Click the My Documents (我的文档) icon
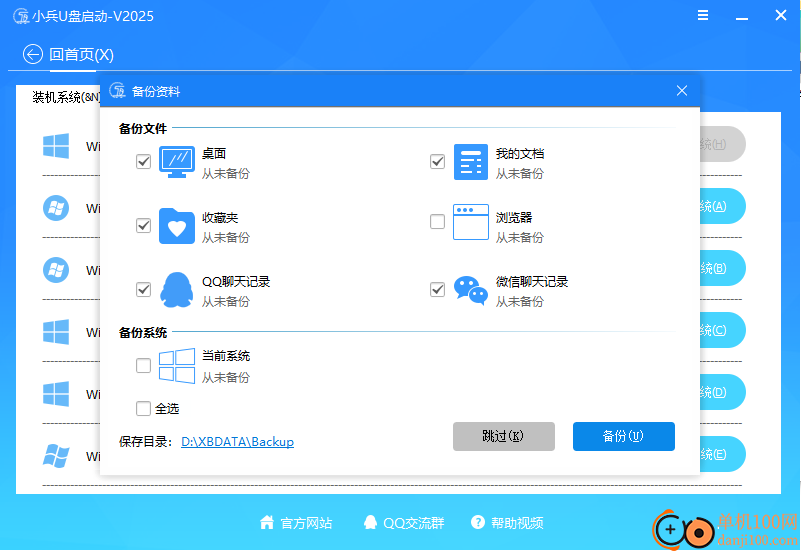The image size is (801, 551). (470, 162)
